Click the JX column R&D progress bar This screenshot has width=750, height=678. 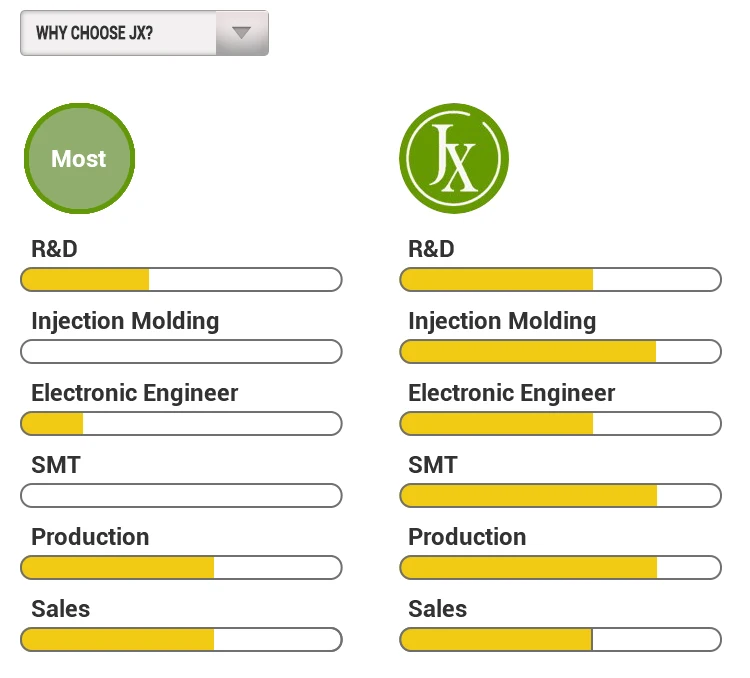point(560,279)
